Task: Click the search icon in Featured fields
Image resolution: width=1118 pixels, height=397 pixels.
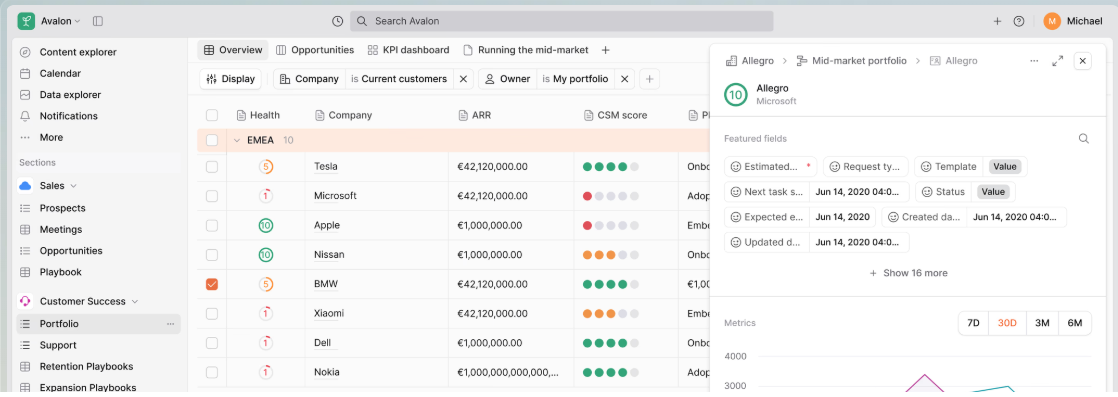Action: pos(1084,139)
